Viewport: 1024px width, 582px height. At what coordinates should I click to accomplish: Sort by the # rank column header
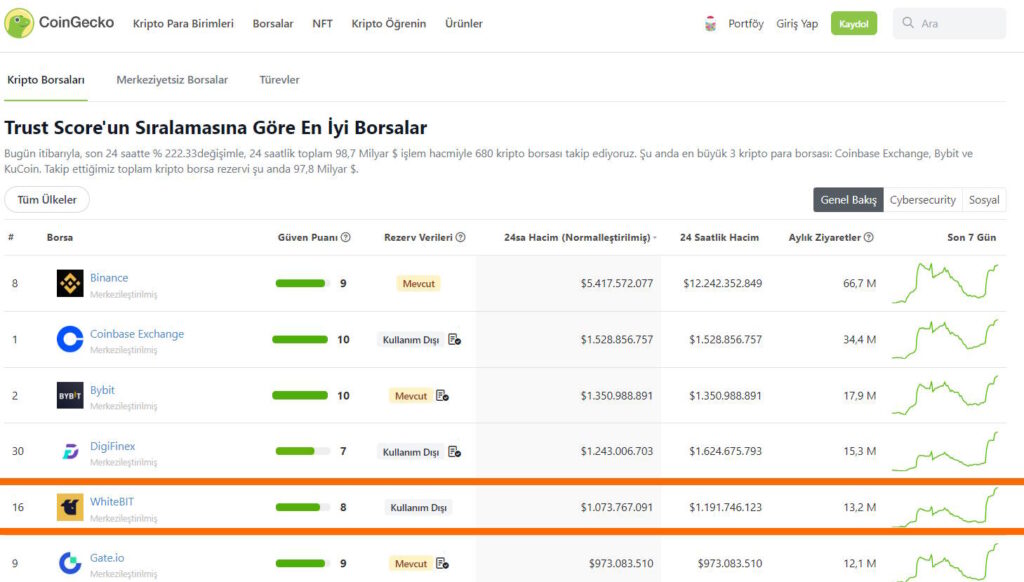pyautogui.click(x=11, y=237)
